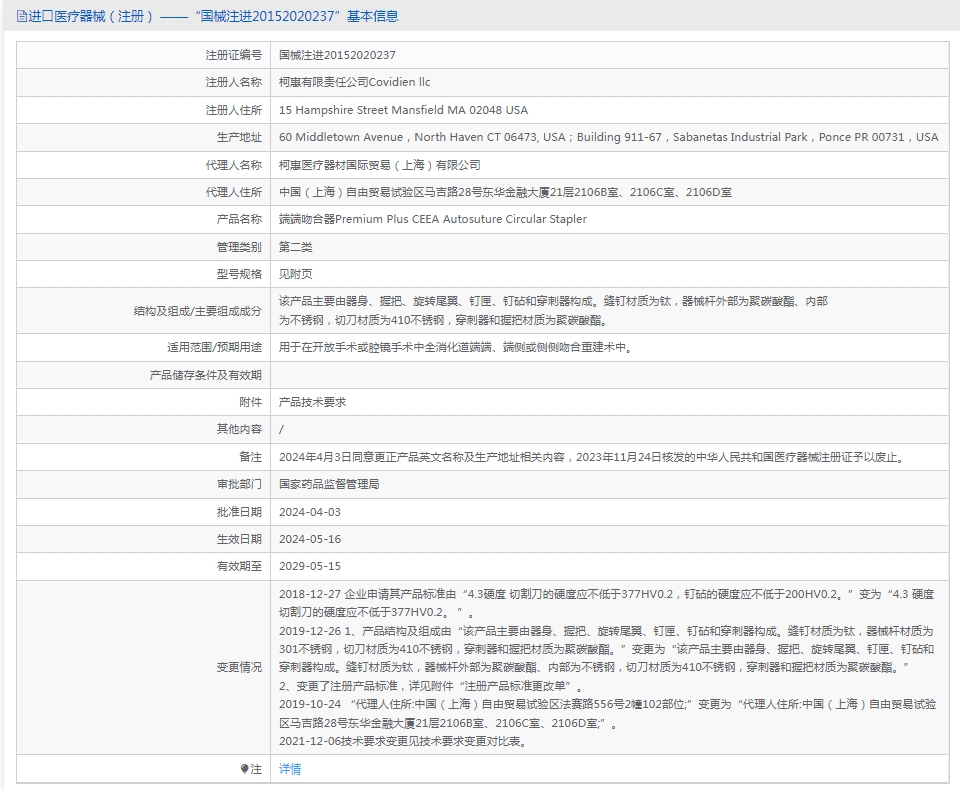
Task: Click the 代理人名称 label
Action: pyautogui.click(x=233, y=165)
